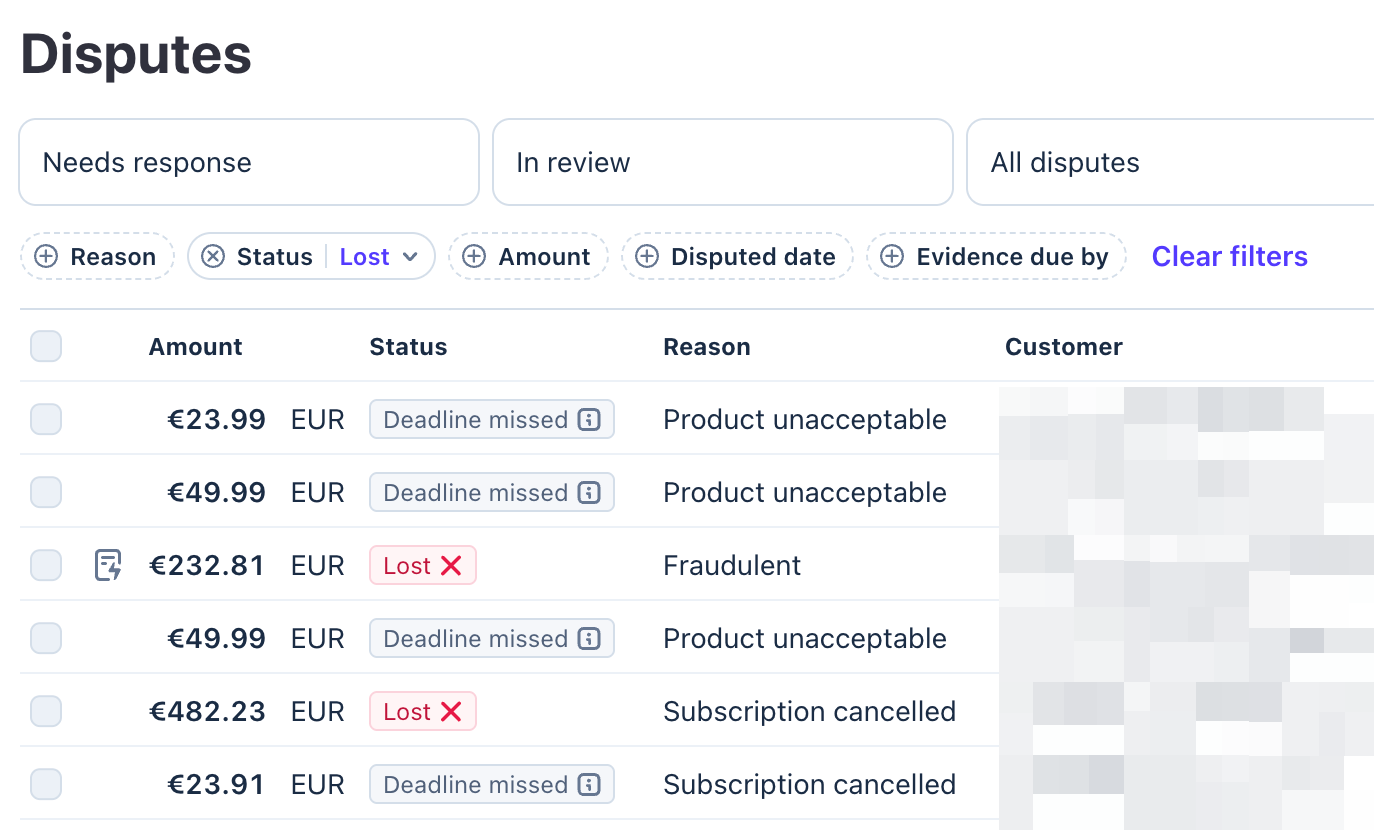Select the checkbox for the €23.91 dispute
The height and width of the screenshot is (830, 1374).
tap(46, 785)
